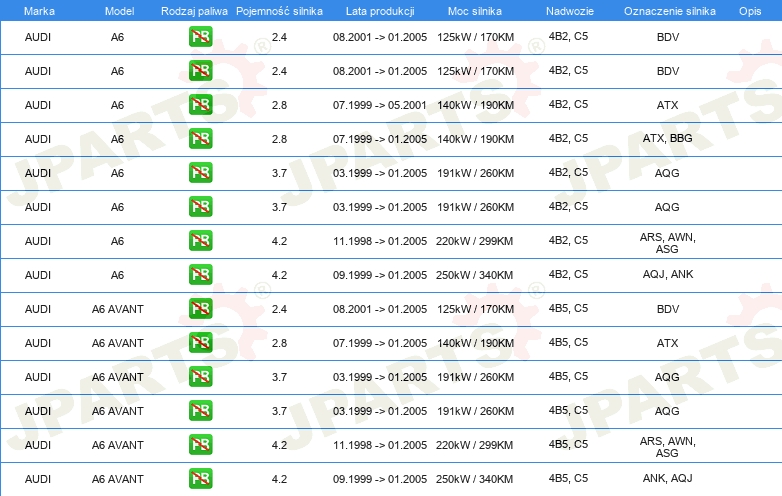Click the Nadwozie column header
The image size is (782, 496).
point(568,10)
